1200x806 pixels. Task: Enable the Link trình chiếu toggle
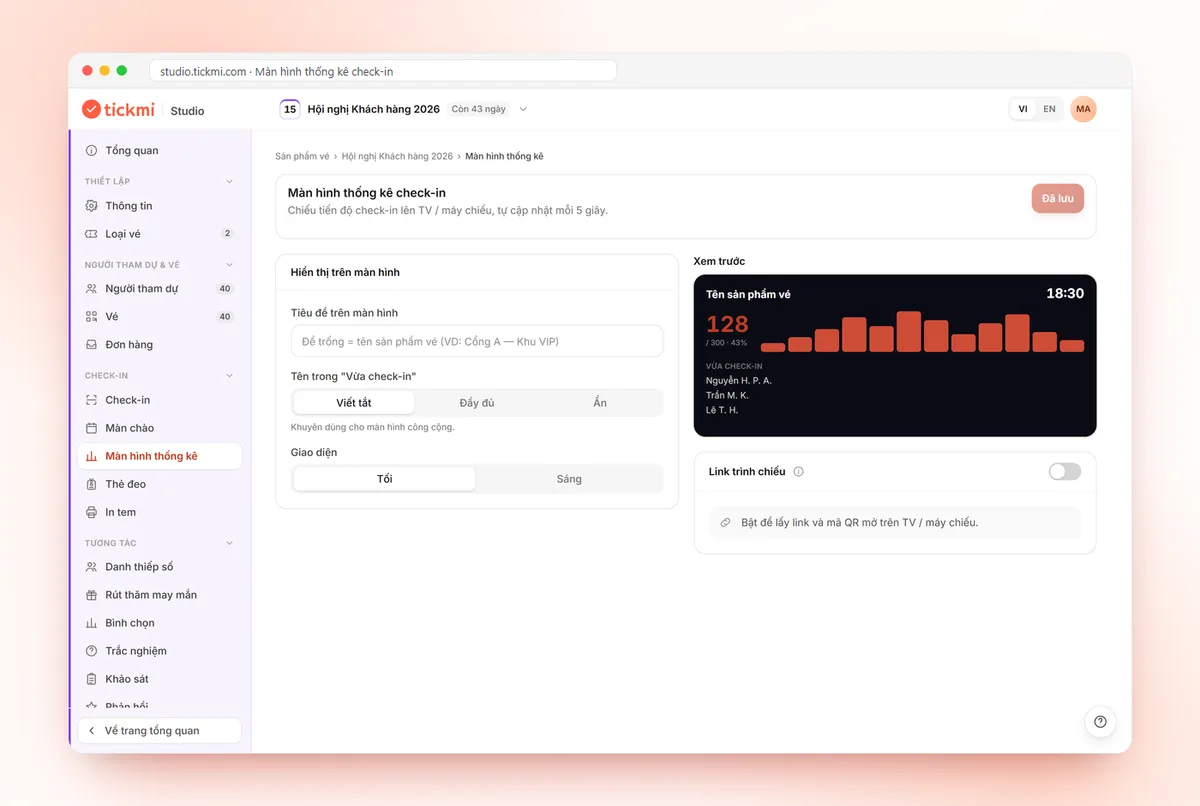pyautogui.click(x=1065, y=472)
